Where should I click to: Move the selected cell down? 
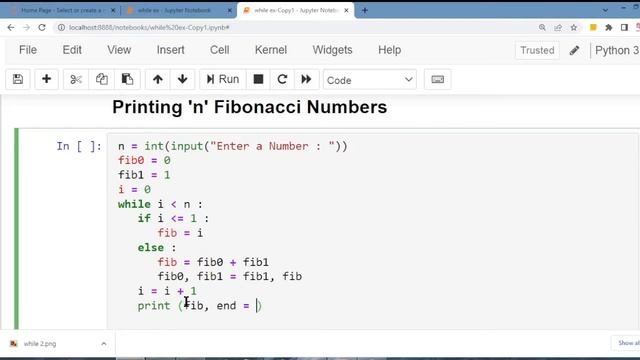[182, 79]
